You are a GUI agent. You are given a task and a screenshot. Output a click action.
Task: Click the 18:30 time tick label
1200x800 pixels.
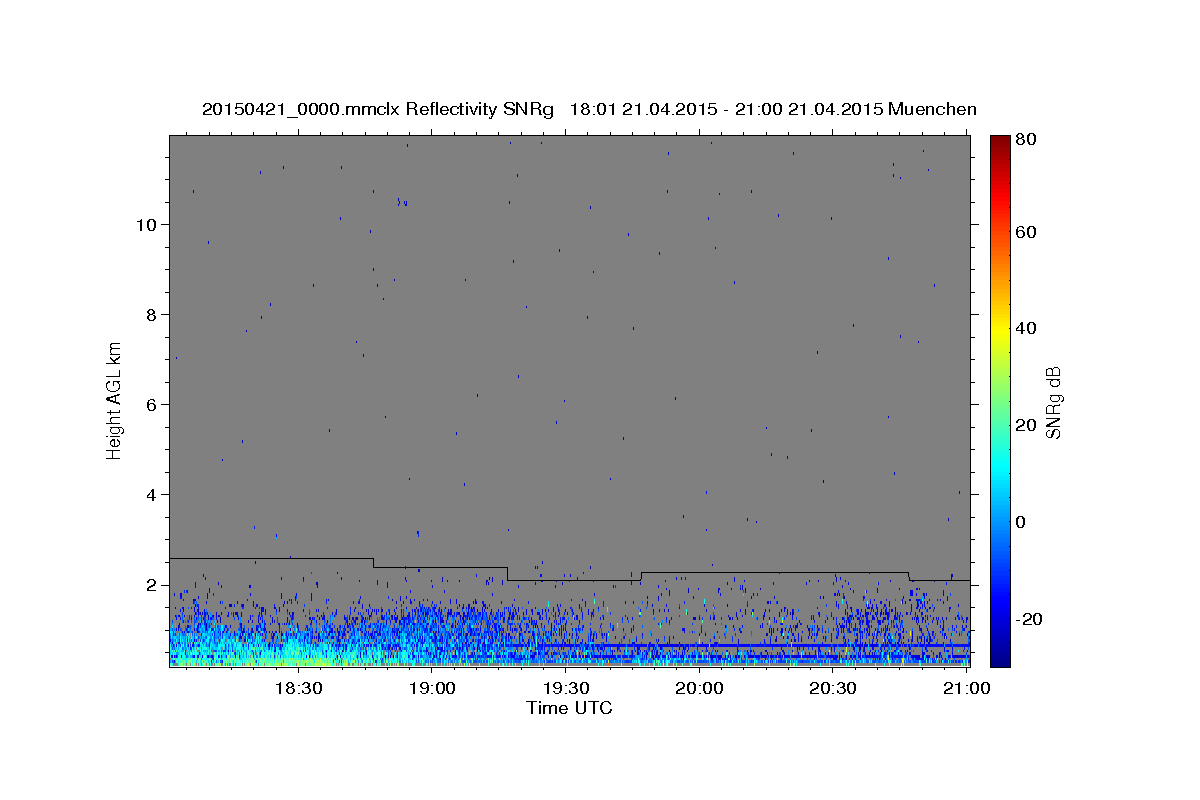[x=297, y=688]
